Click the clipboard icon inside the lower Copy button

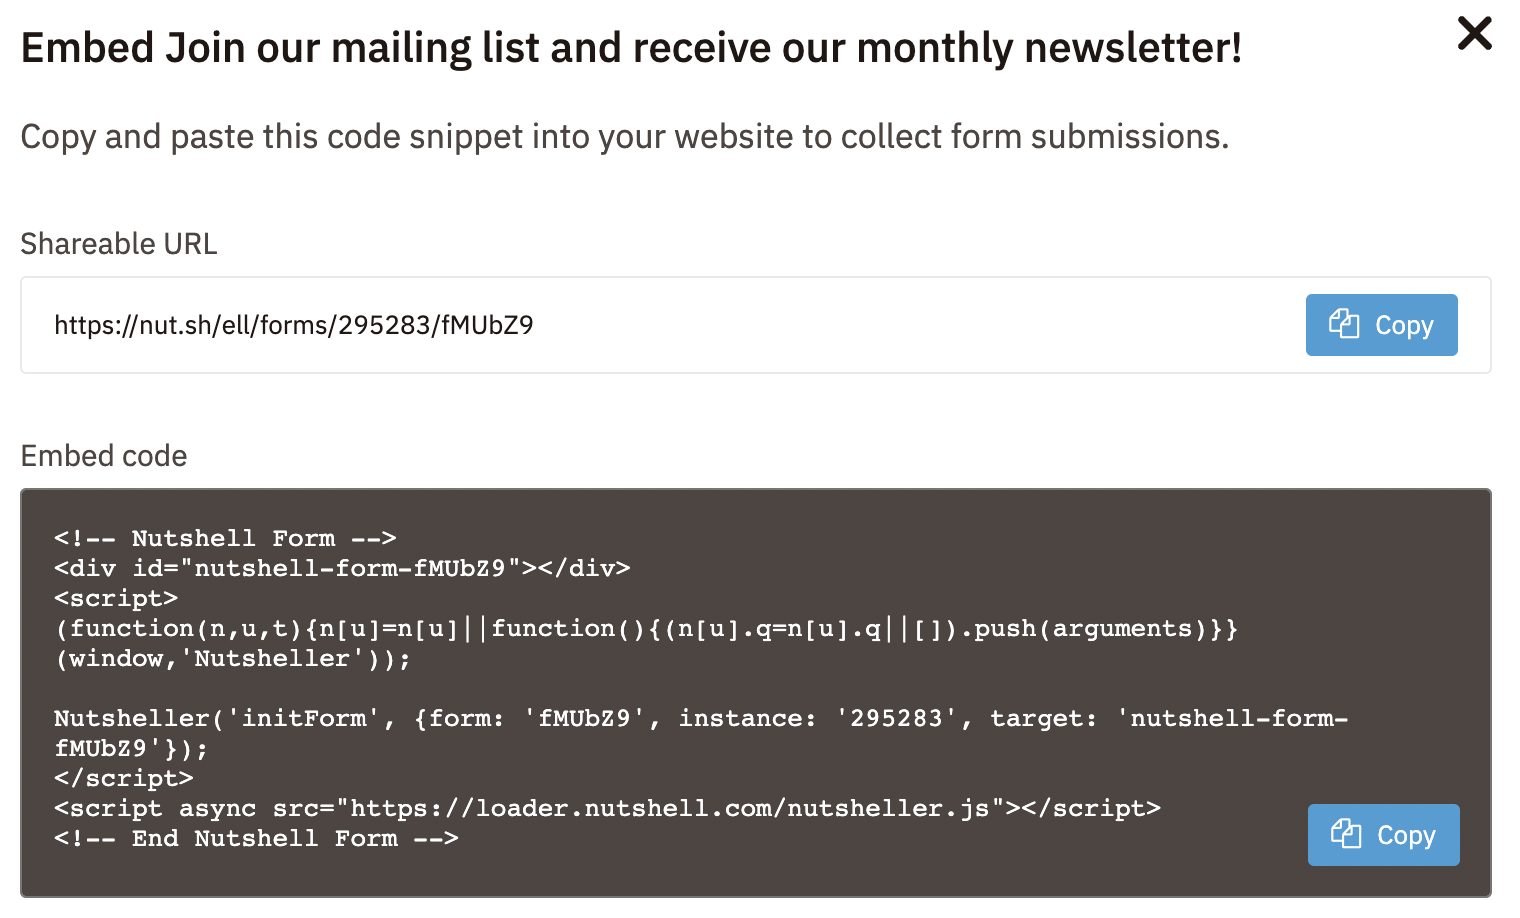(x=1347, y=834)
